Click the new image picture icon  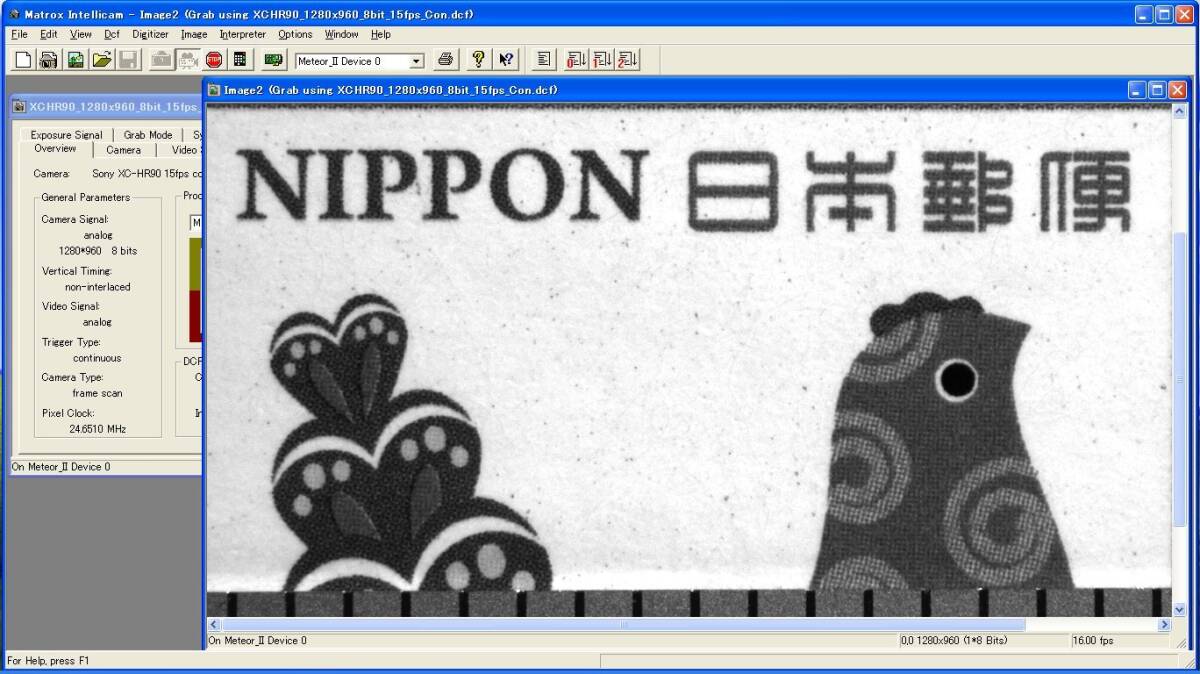click(75, 60)
